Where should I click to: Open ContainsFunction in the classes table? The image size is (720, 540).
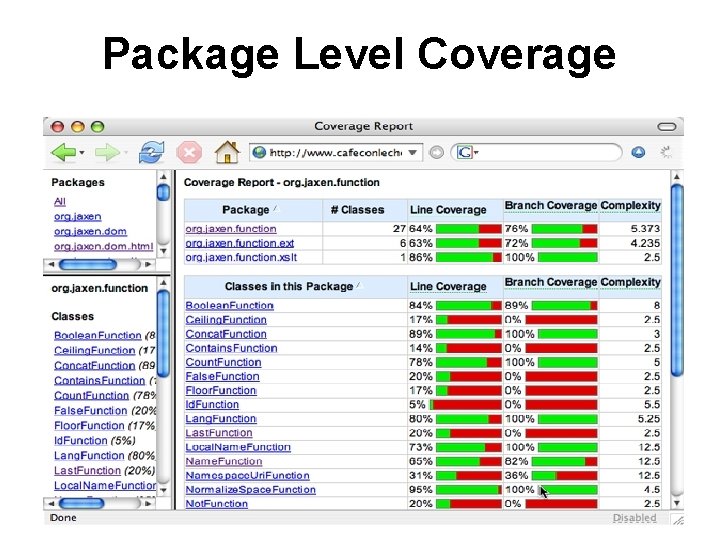tap(231, 349)
